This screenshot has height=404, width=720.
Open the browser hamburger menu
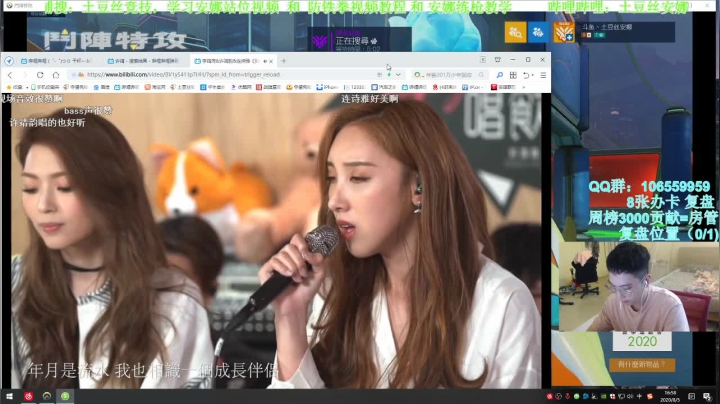point(543,75)
